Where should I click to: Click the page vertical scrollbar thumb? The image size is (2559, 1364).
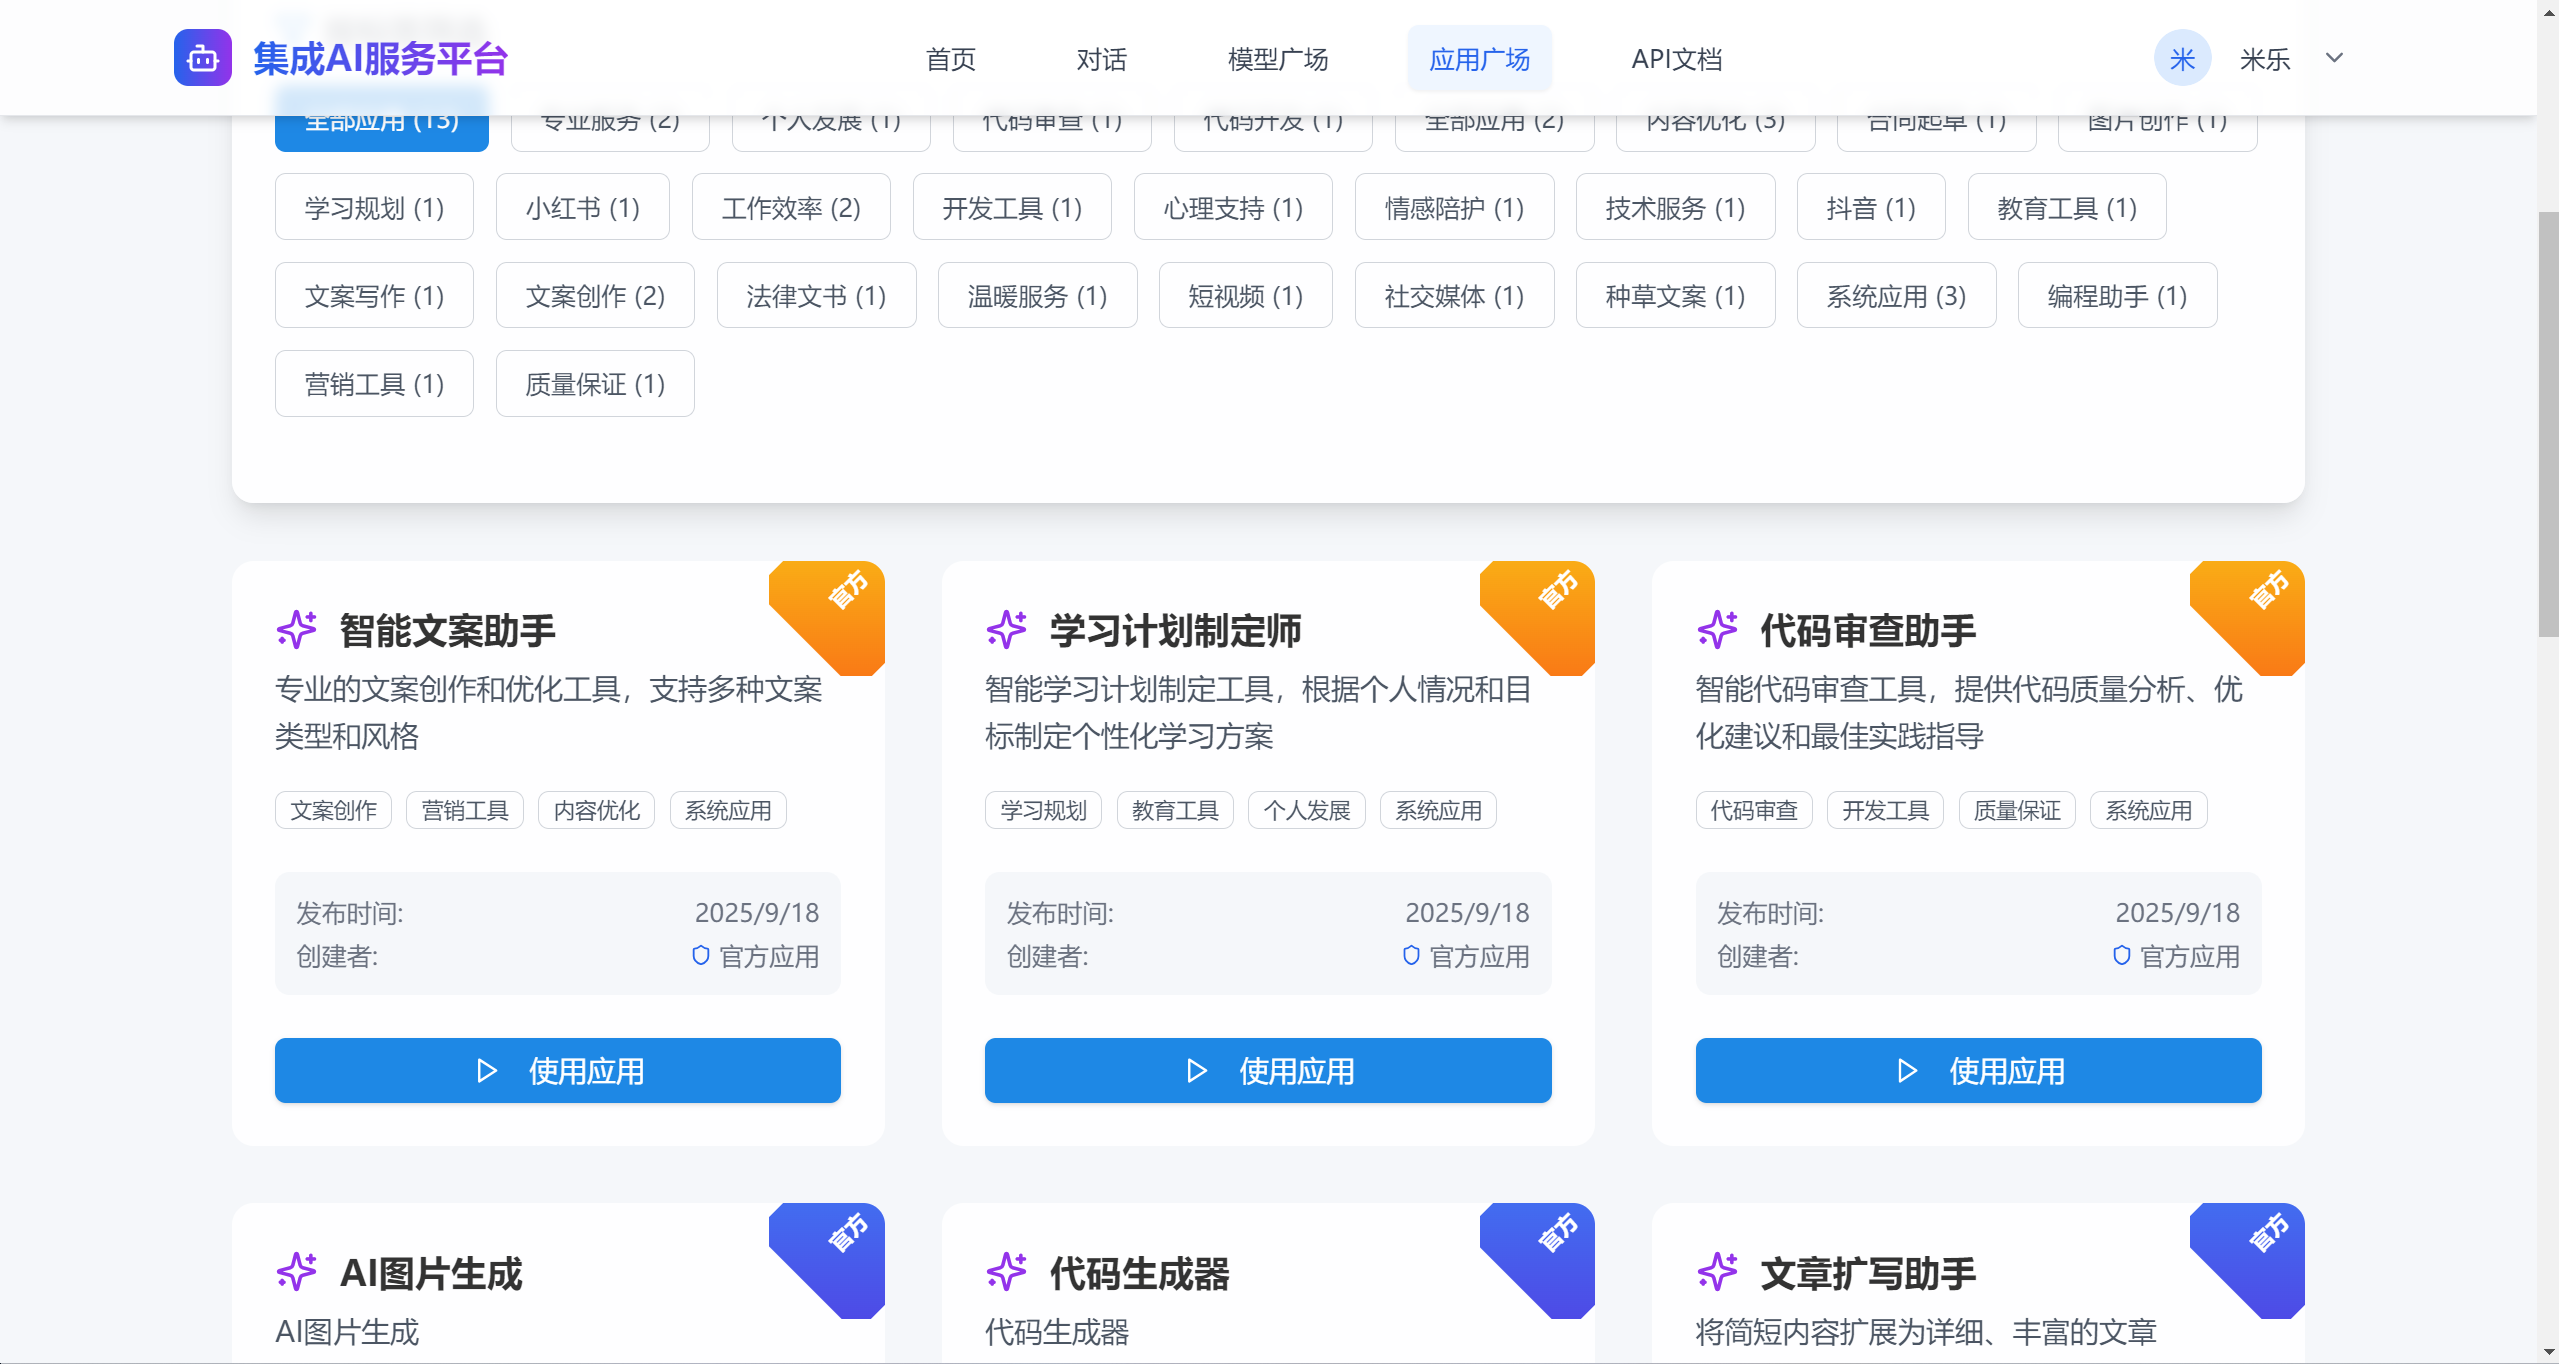coord(2548,425)
